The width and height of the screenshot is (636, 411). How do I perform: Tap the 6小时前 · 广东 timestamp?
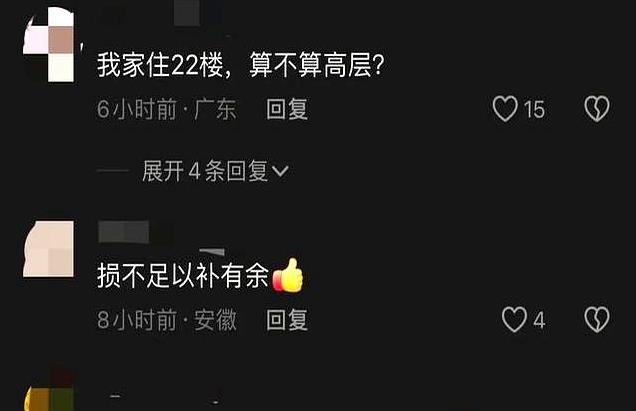tap(166, 109)
